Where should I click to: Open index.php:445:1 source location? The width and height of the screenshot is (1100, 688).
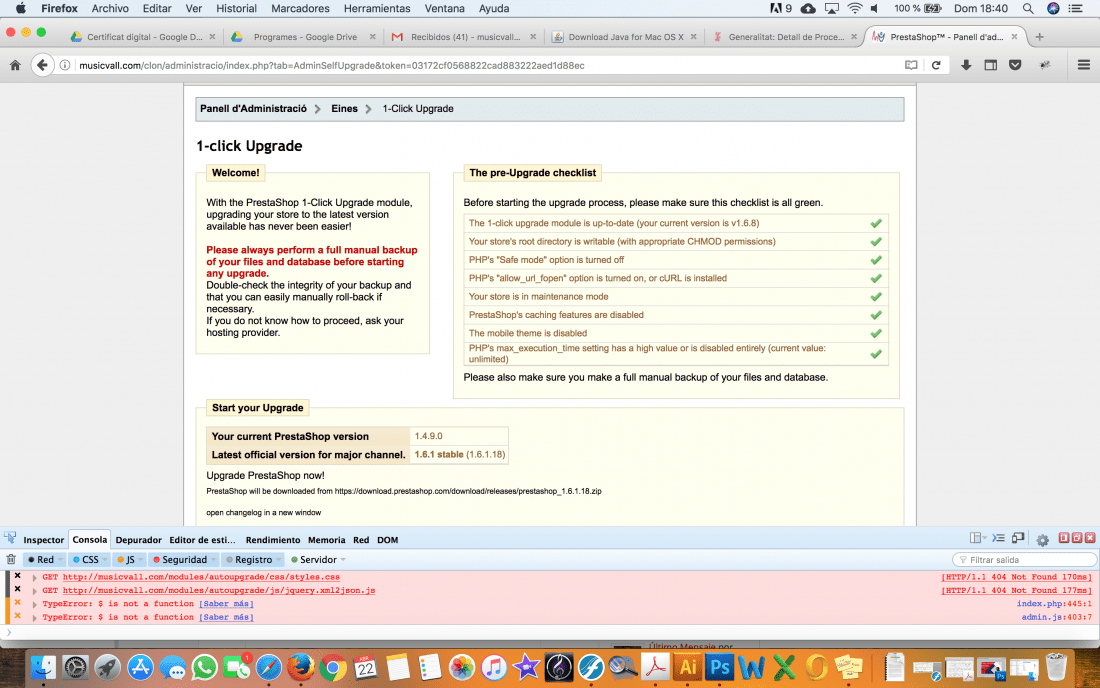(1054, 604)
